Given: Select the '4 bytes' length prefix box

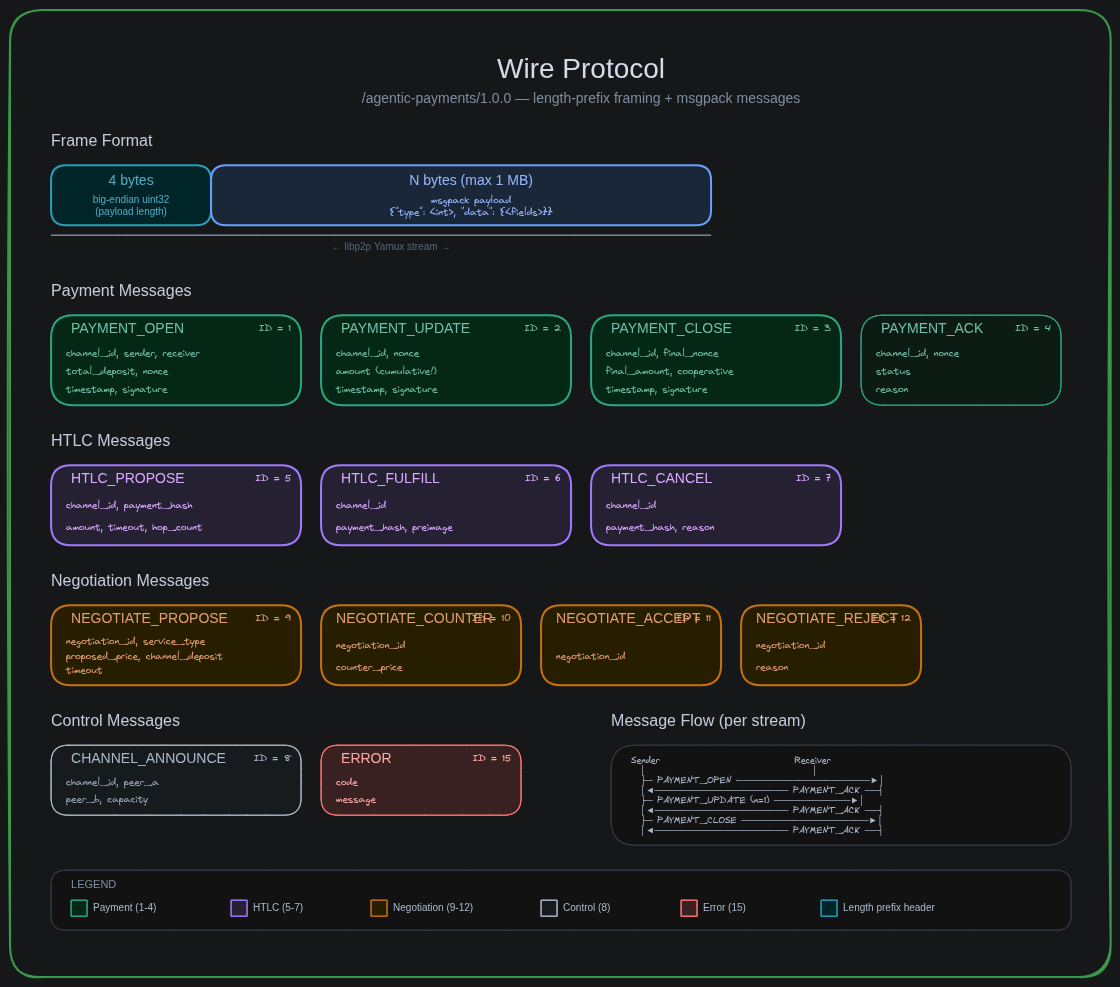Looking at the screenshot, I should pyautogui.click(x=131, y=195).
